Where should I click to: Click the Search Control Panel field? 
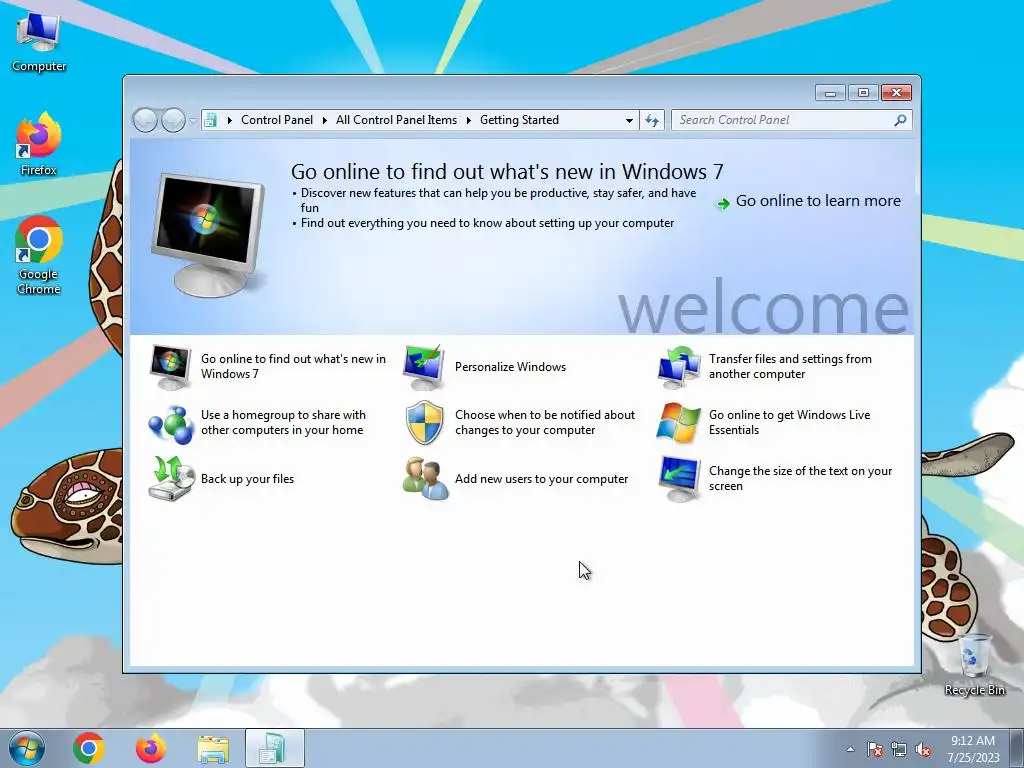(x=792, y=120)
